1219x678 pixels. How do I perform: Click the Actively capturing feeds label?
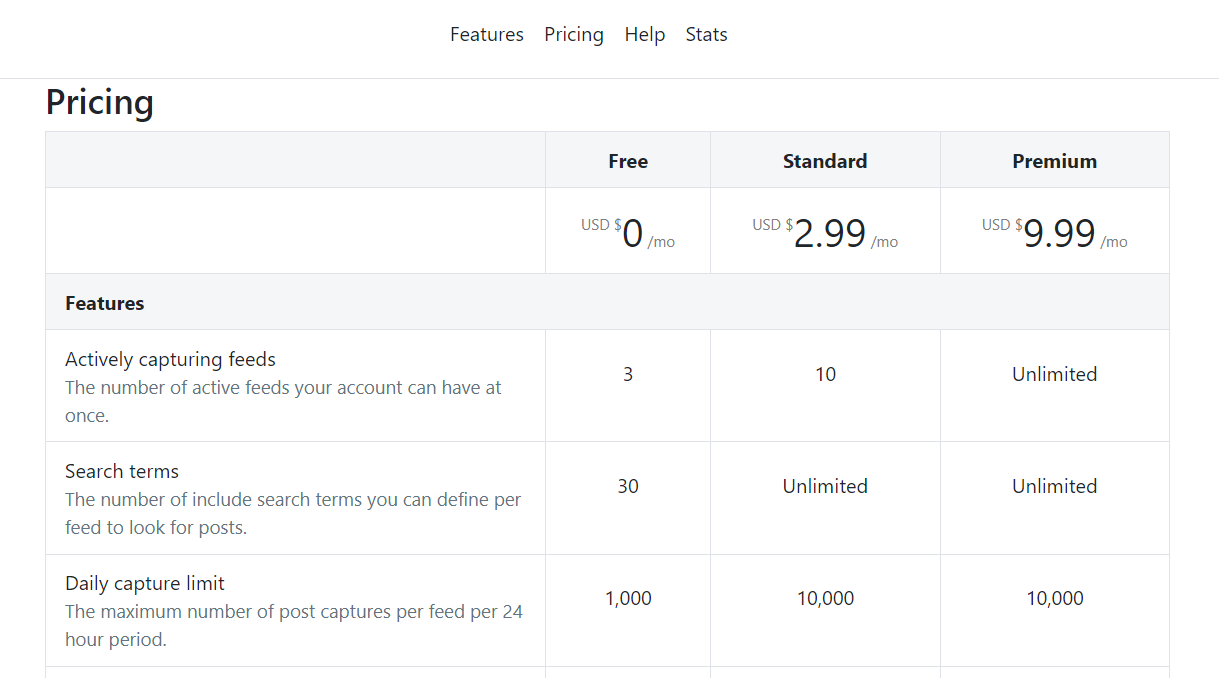tap(170, 359)
